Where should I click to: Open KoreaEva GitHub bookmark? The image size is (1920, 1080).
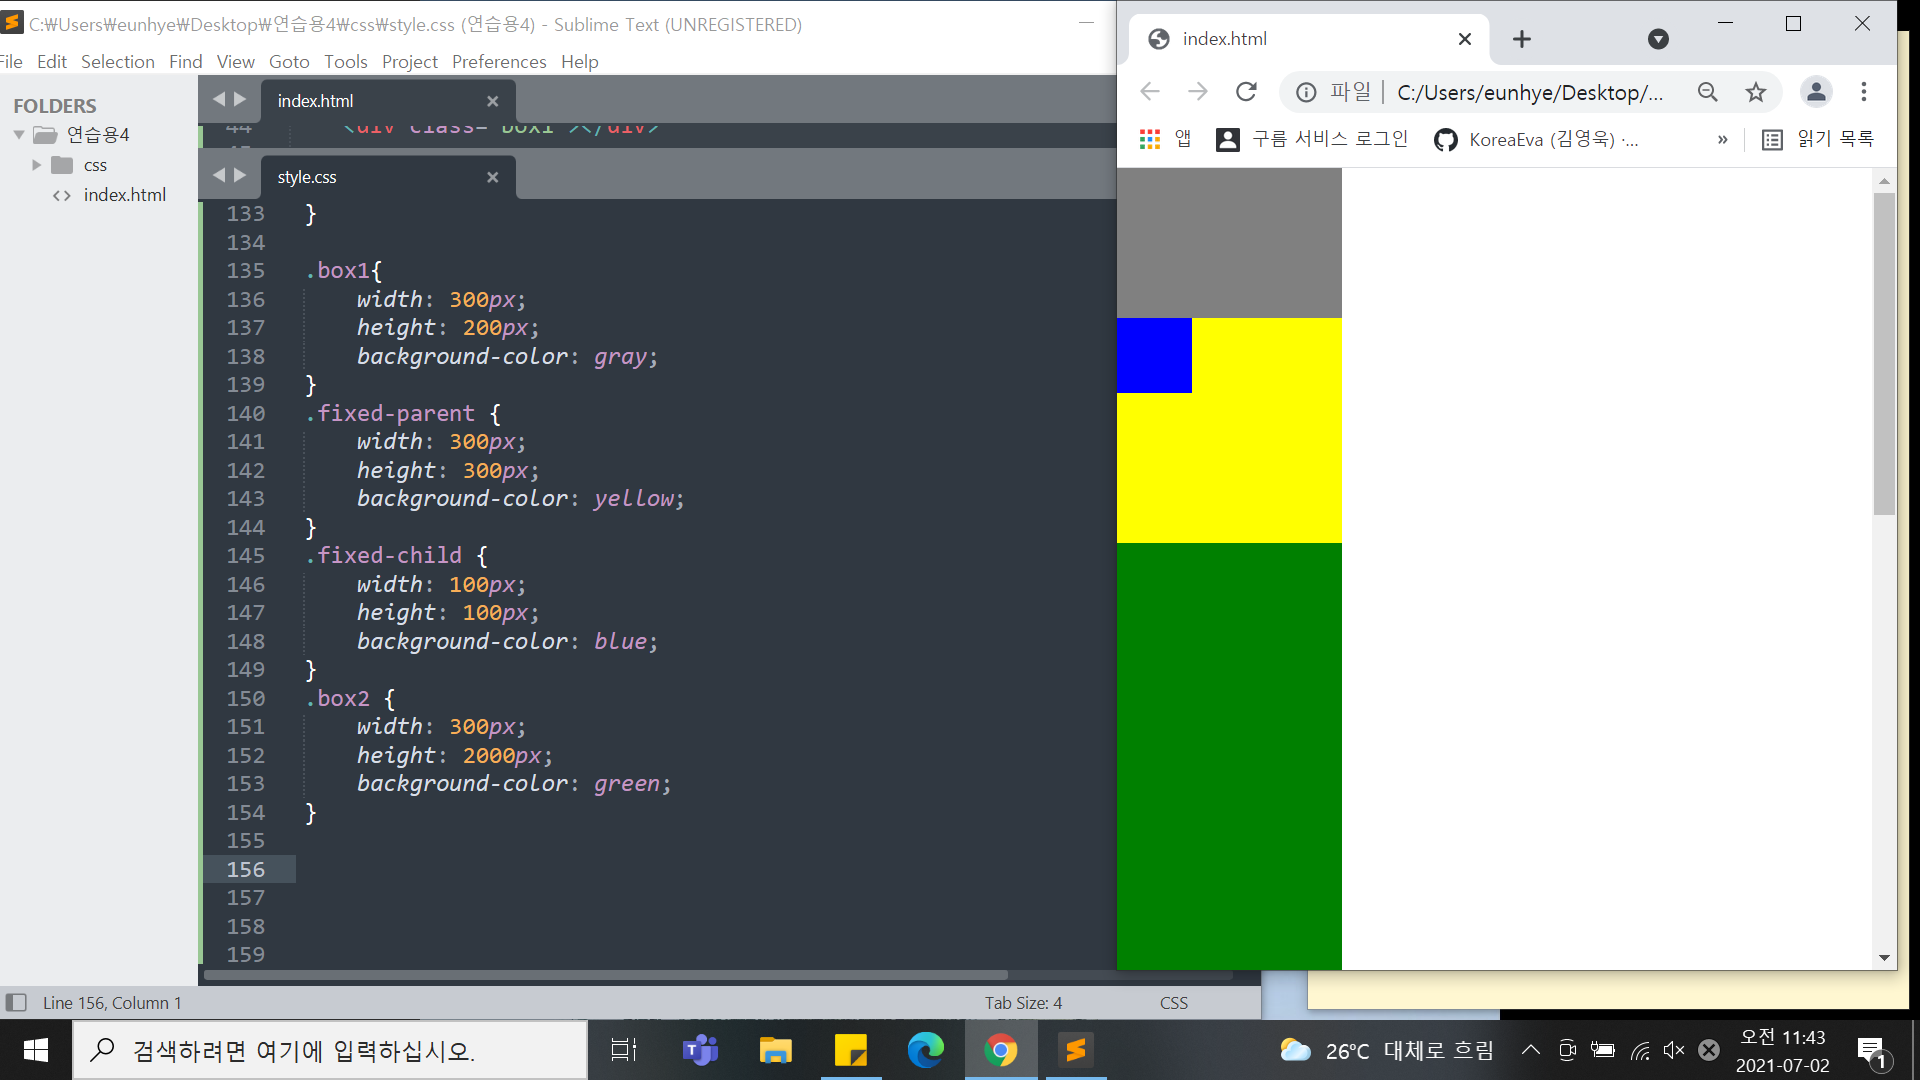tap(1536, 139)
